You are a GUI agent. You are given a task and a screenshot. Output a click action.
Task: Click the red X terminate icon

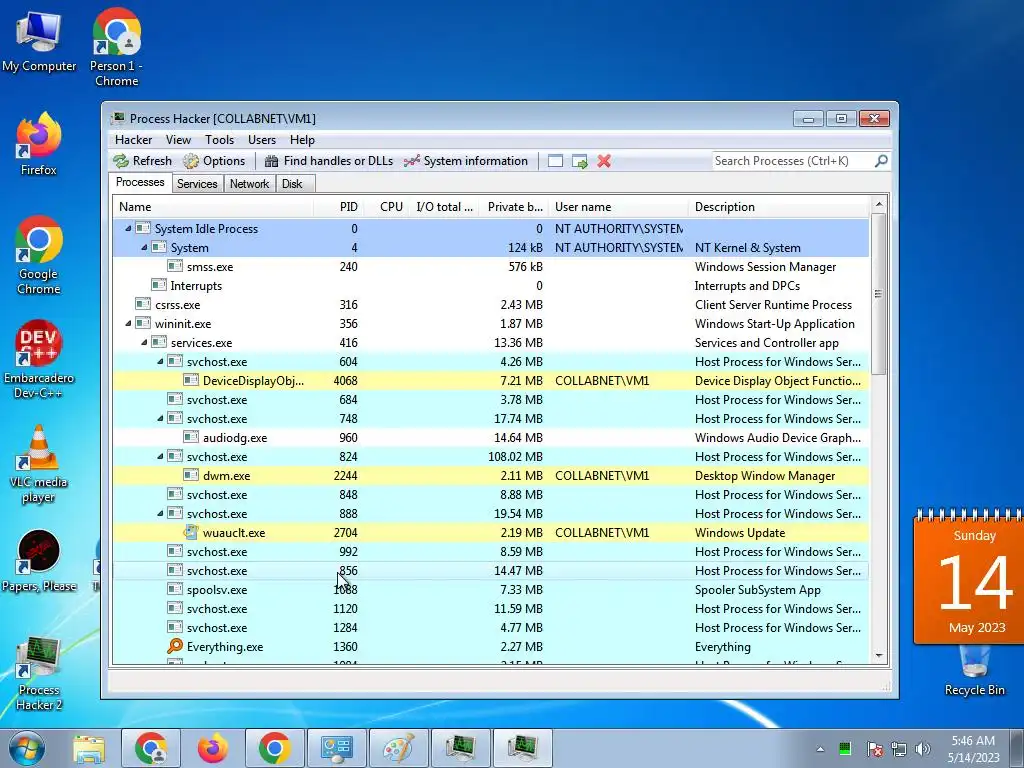[604, 161]
